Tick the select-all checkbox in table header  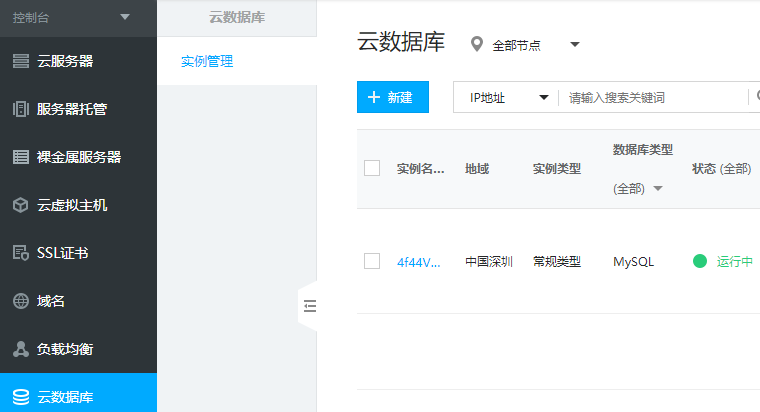[x=372, y=168]
